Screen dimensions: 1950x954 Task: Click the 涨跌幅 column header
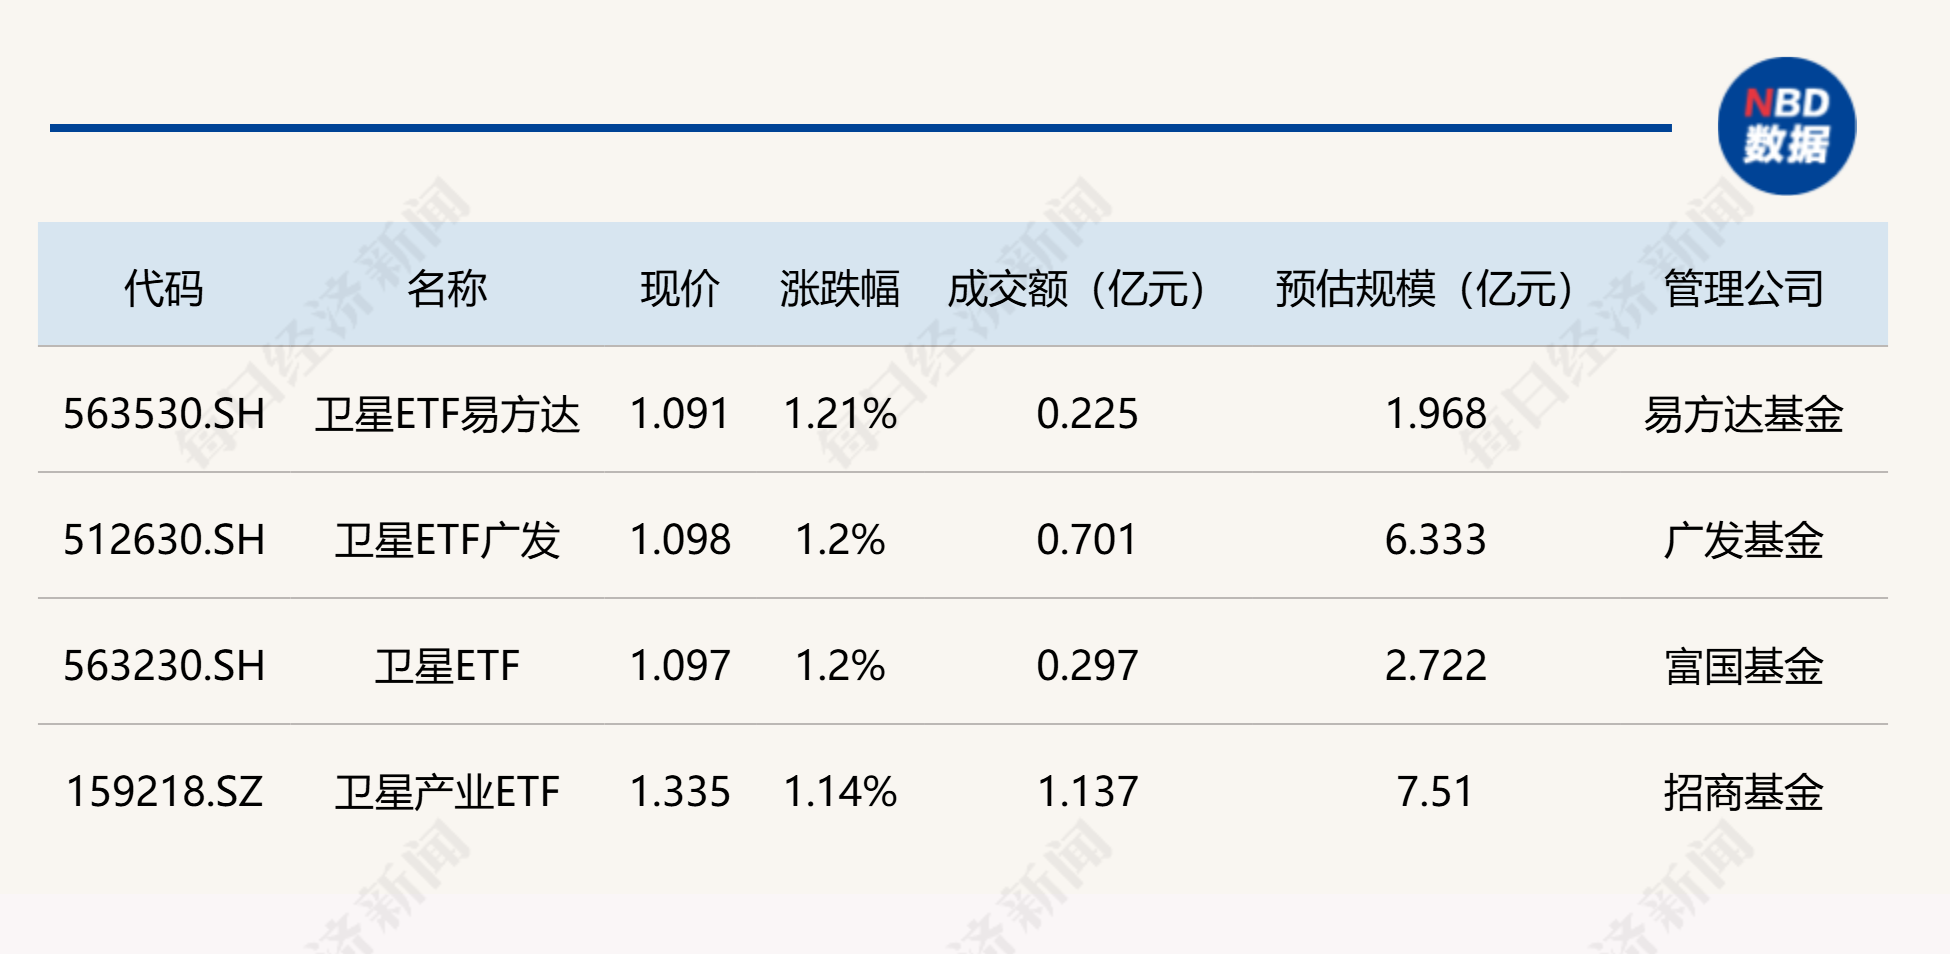click(x=840, y=289)
